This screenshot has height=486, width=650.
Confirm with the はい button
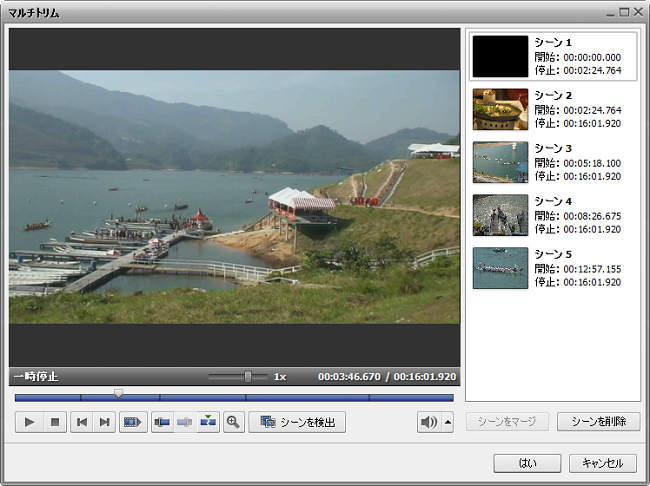[x=527, y=463]
